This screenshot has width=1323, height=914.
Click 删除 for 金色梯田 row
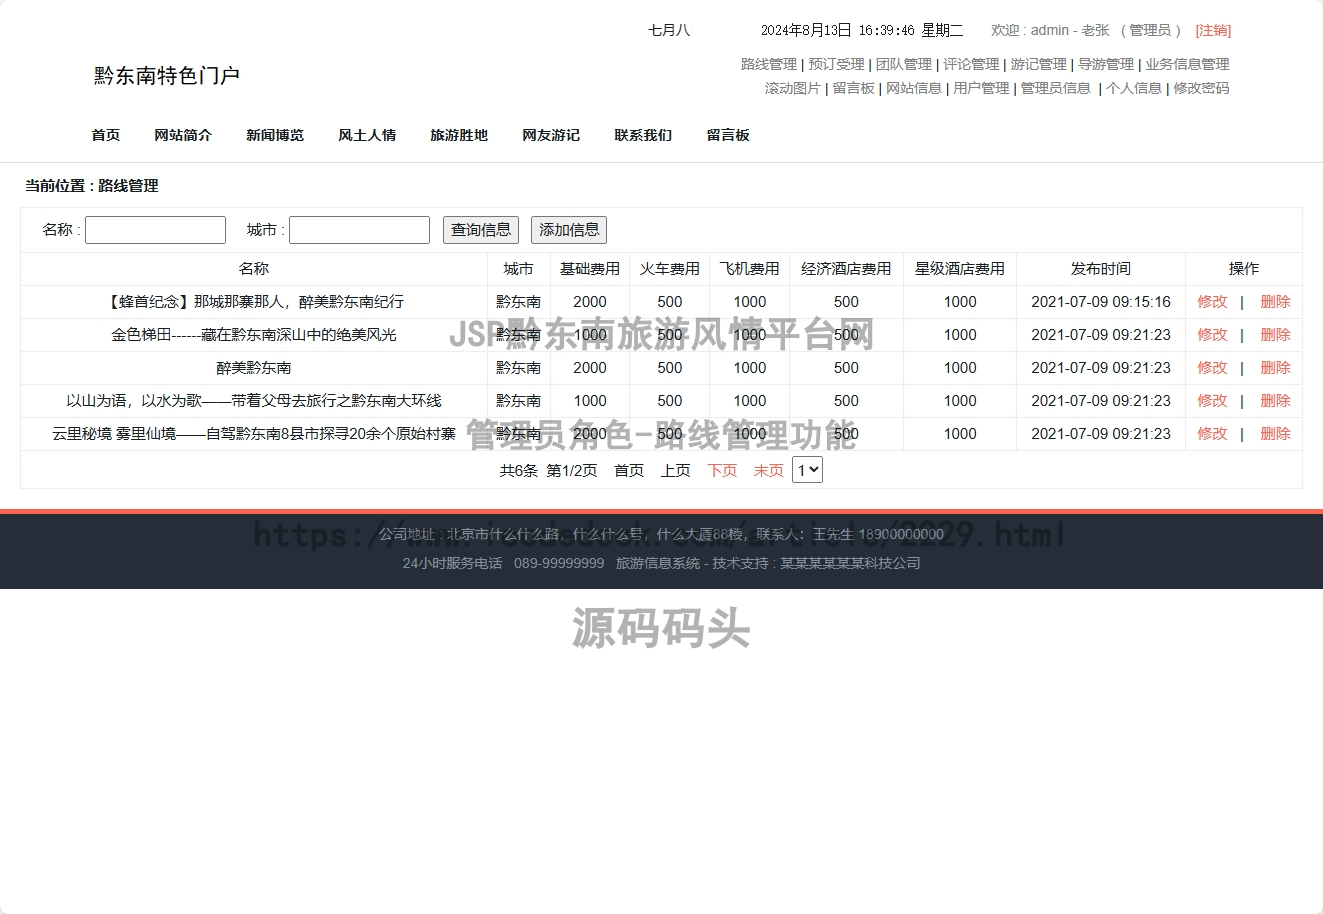click(1275, 335)
